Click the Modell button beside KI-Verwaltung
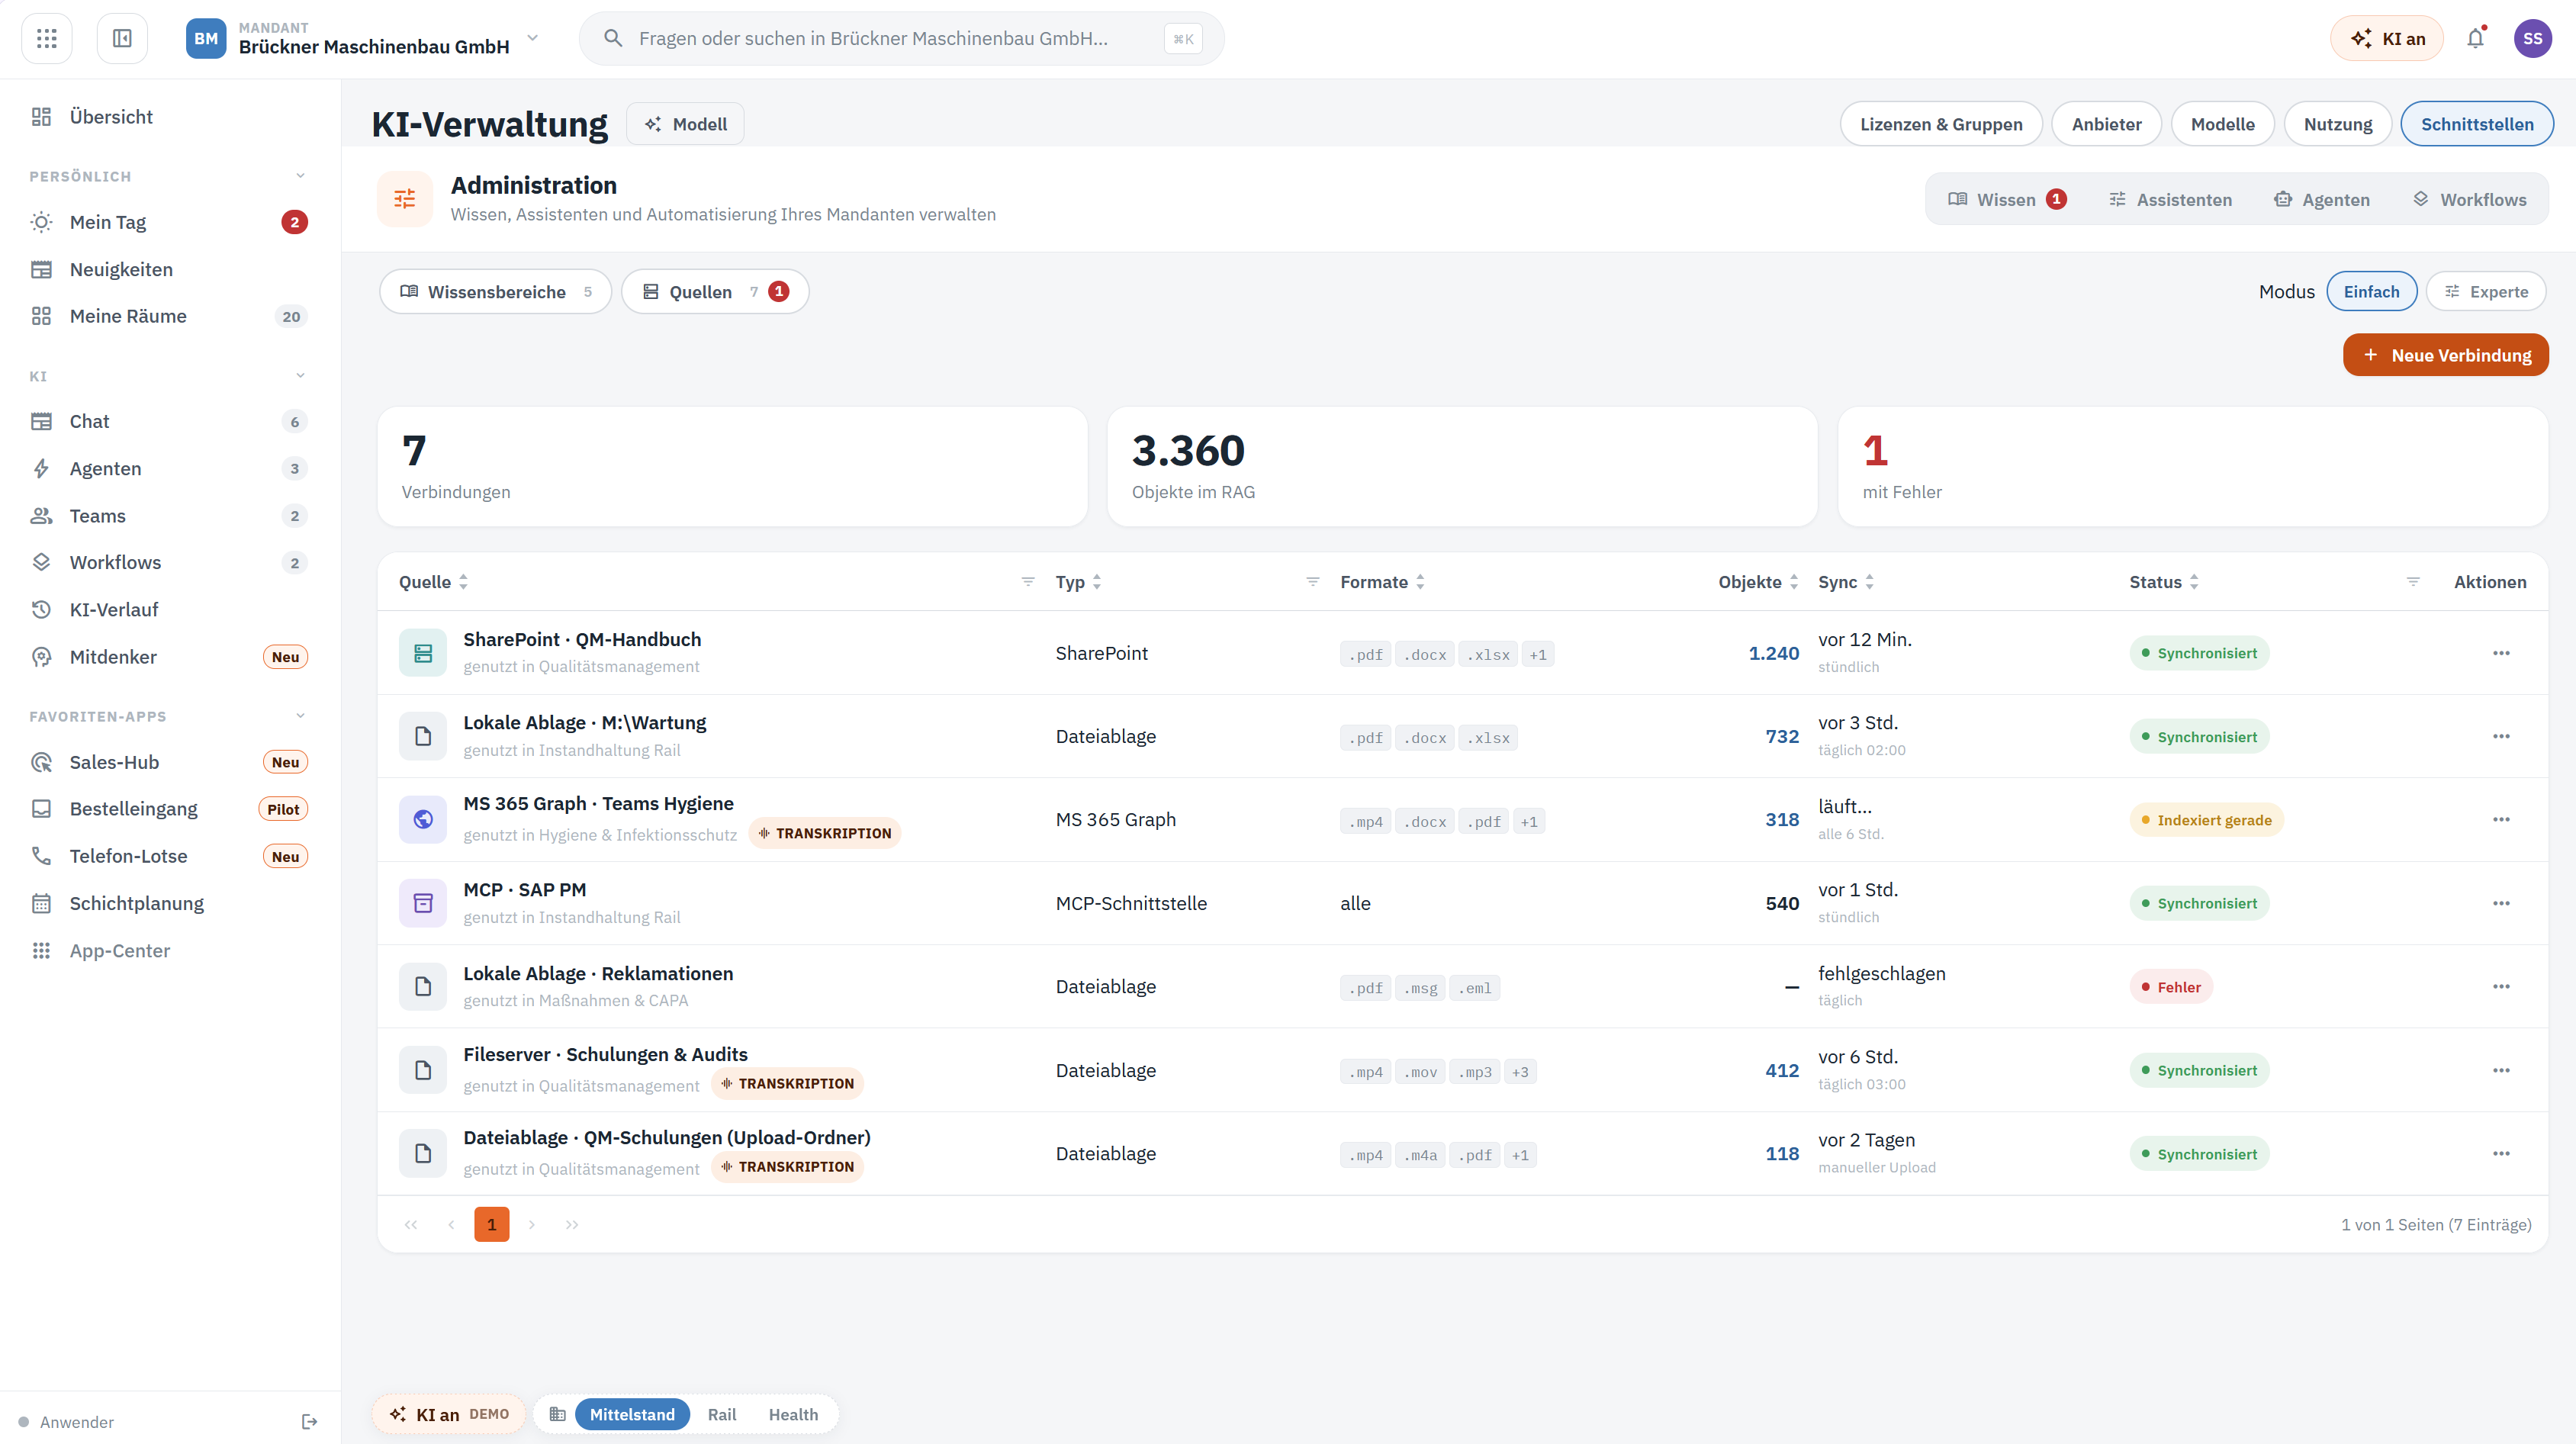Viewport: 2576px width, 1444px height. click(x=685, y=123)
